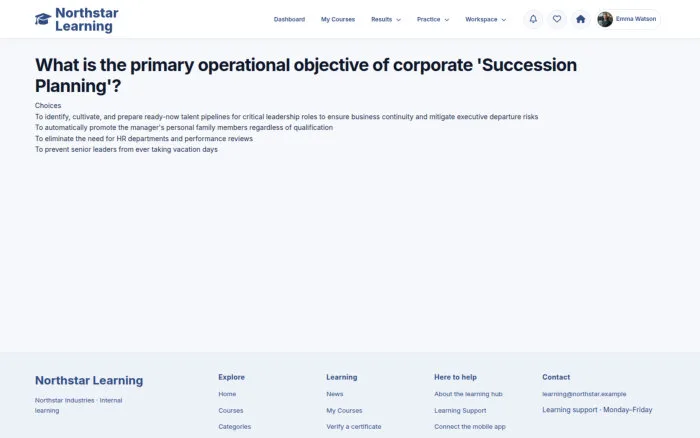Select the answer about vacation days
This screenshot has width=700, height=438.
pyautogui.click(x=126, y=149)
